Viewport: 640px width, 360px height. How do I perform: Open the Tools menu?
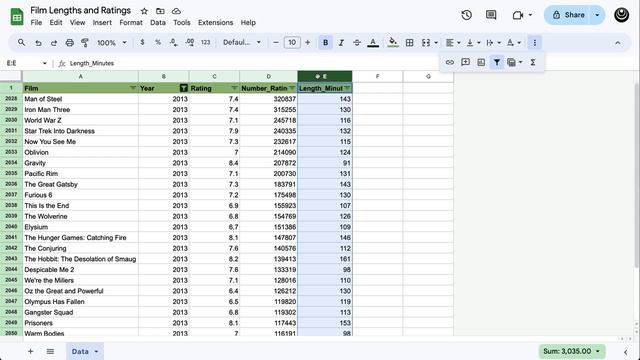(182, 22)
